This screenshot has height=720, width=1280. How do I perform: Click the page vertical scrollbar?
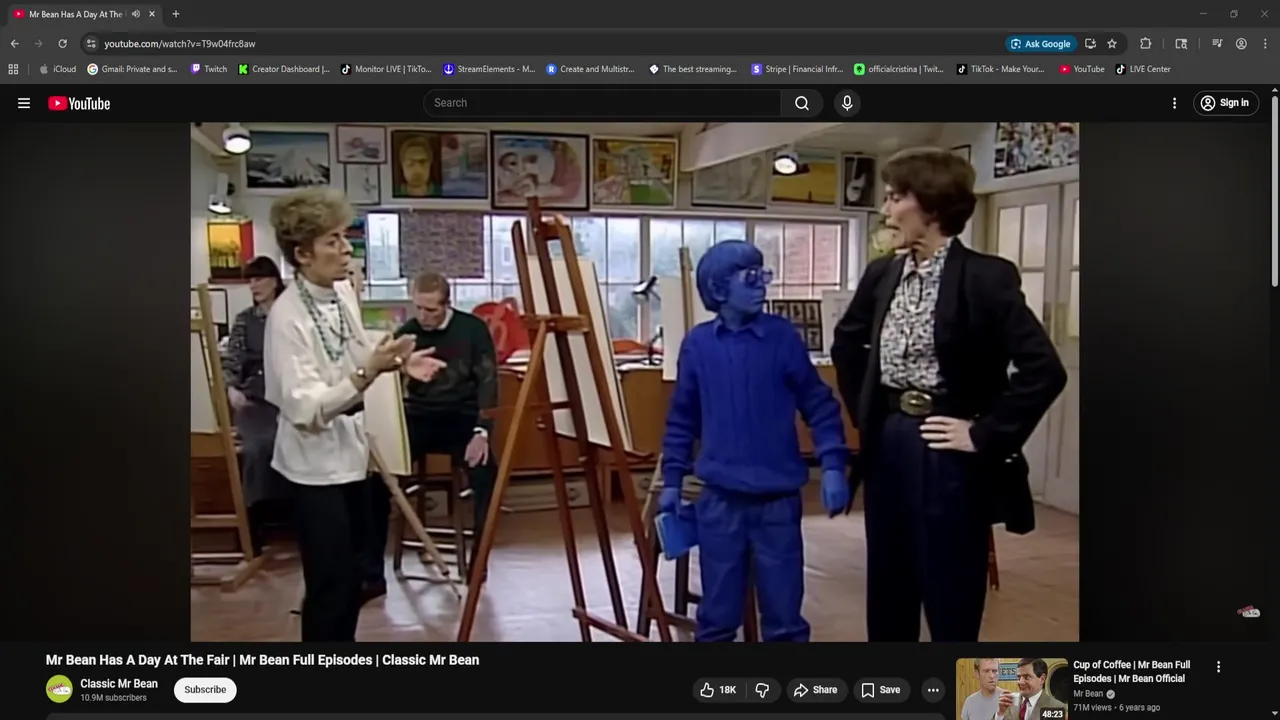pyautogui.click(x=1274, y=190)
